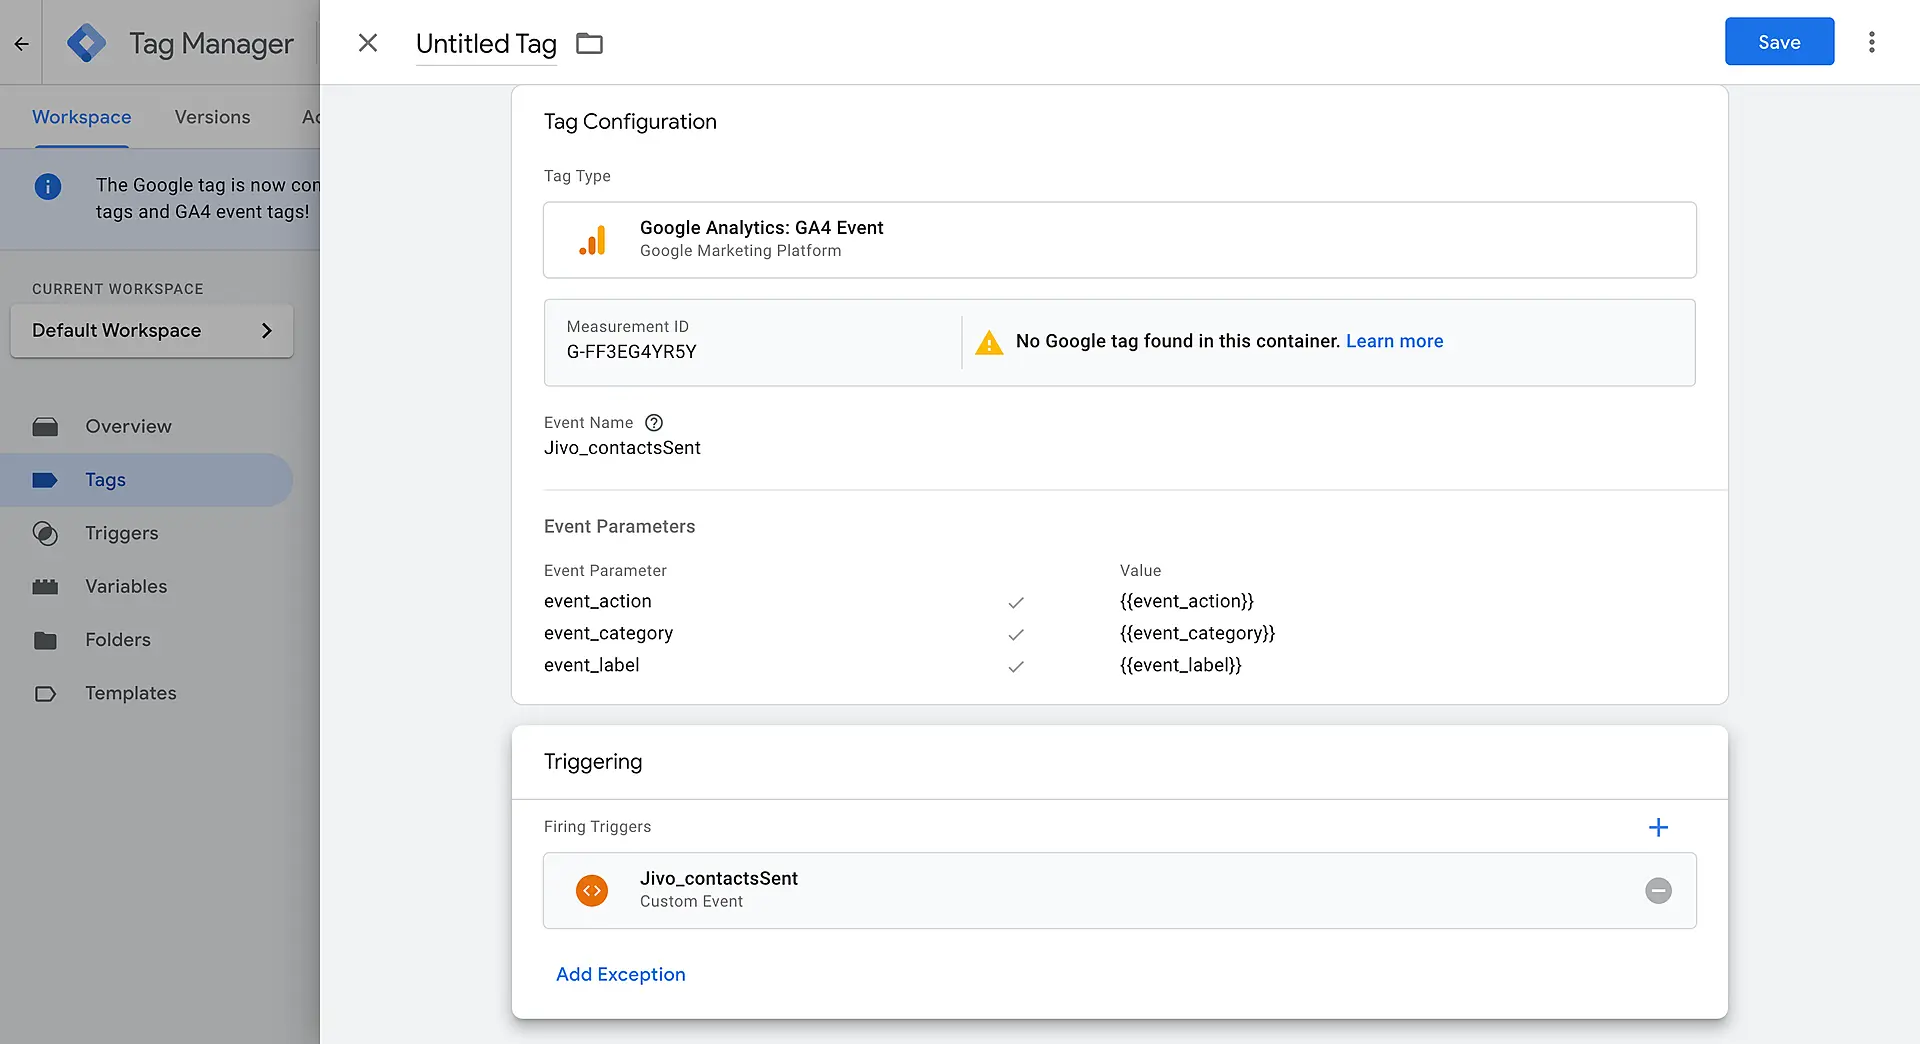Click Add Exception link
This screenshot has width=1920, height=1044.
620,974
